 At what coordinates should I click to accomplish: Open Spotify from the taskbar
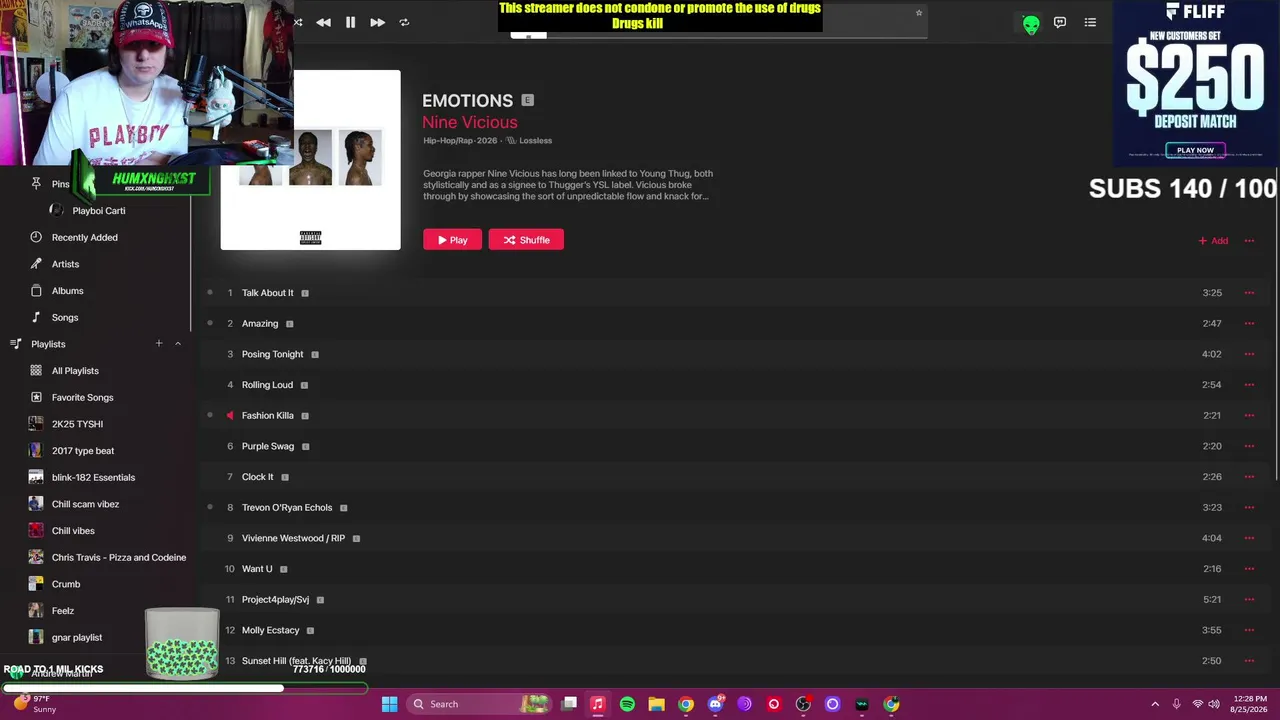coord(627,704)
